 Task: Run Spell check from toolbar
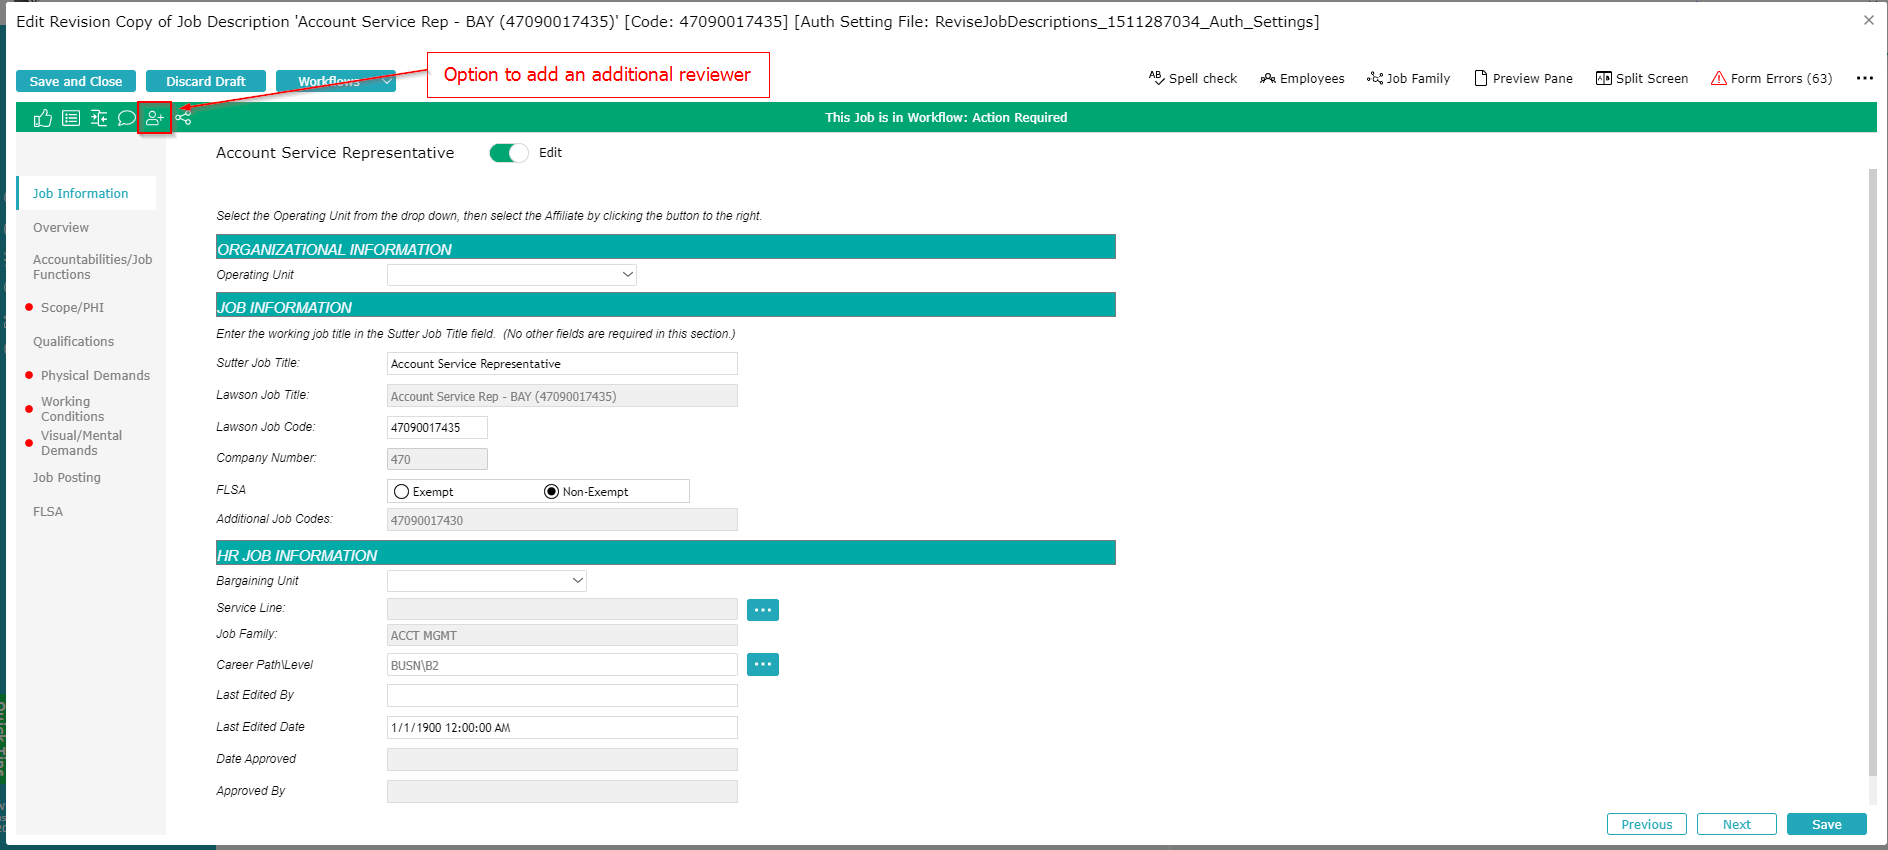coord(1192,78)
